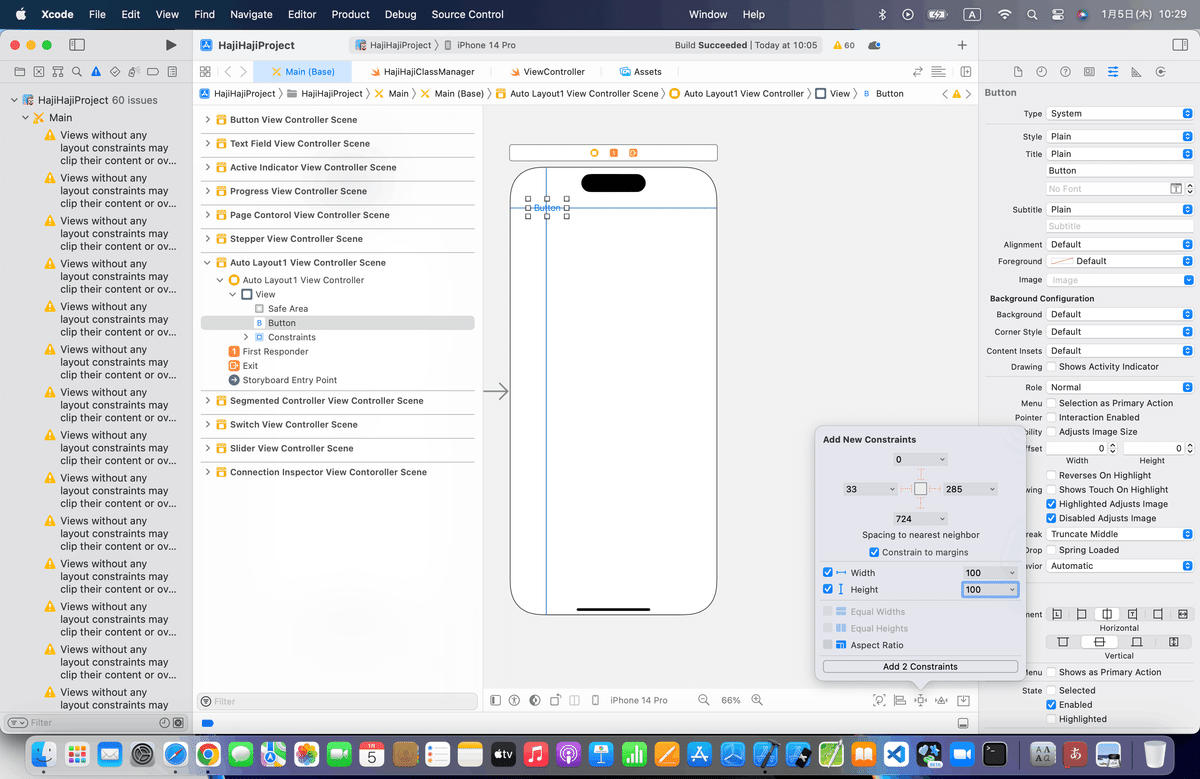Toggle the right inspectors panel
Image resolution: width=1200 pixels, height=779 pixels.
(1178, 45)
